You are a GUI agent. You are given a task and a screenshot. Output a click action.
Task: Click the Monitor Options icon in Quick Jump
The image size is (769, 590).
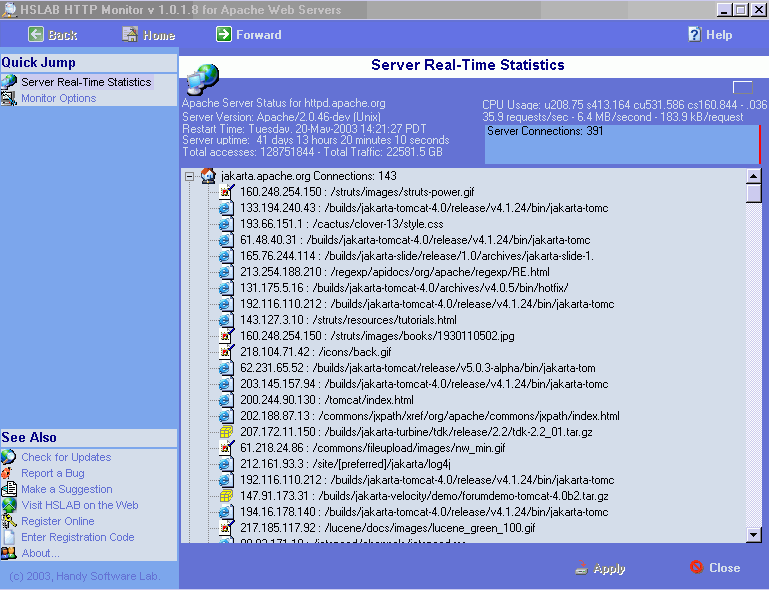pos(9,98)
